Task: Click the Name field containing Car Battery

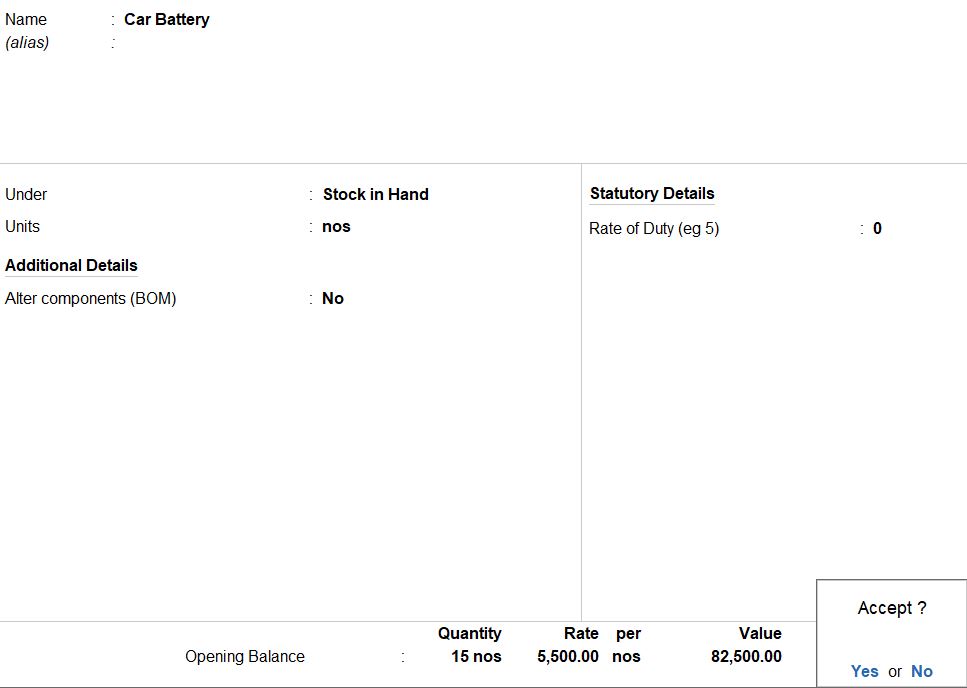Action: coord(166,20)
